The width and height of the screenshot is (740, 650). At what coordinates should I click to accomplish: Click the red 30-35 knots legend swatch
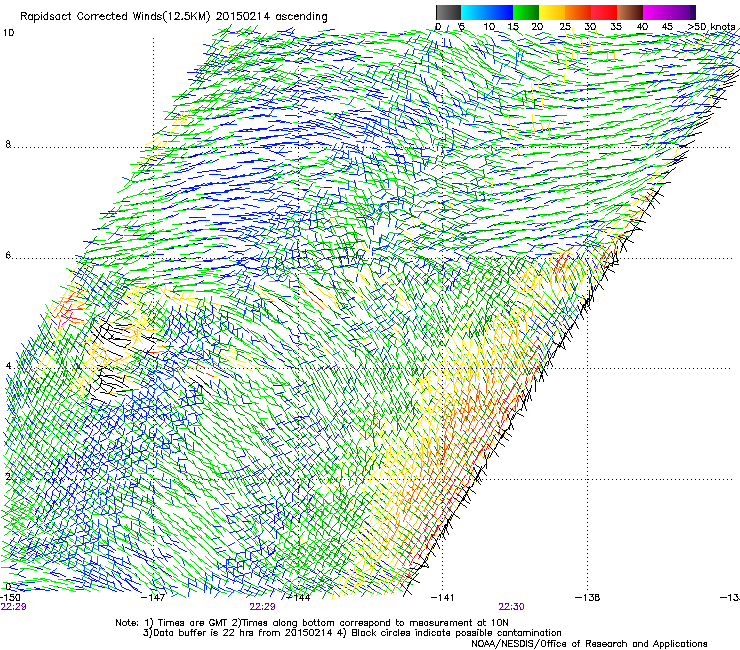[604, 12]
